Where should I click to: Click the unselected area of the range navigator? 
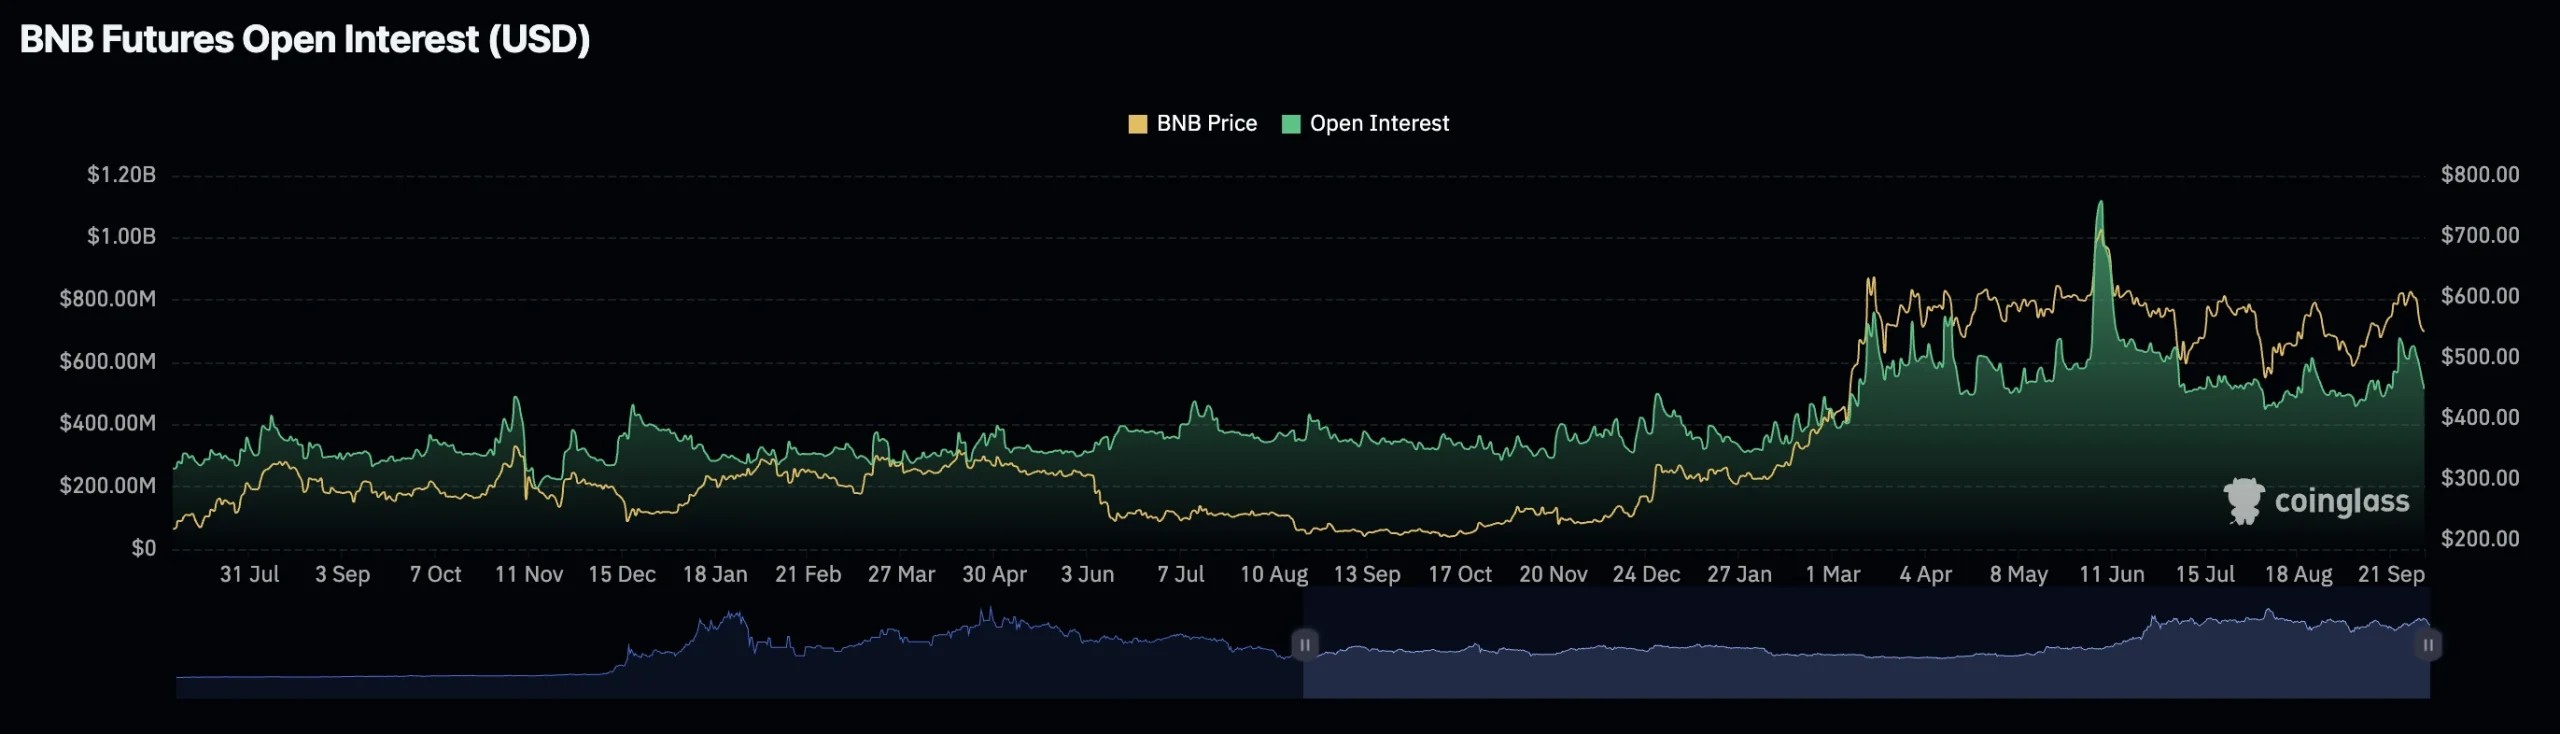(740, 643)
